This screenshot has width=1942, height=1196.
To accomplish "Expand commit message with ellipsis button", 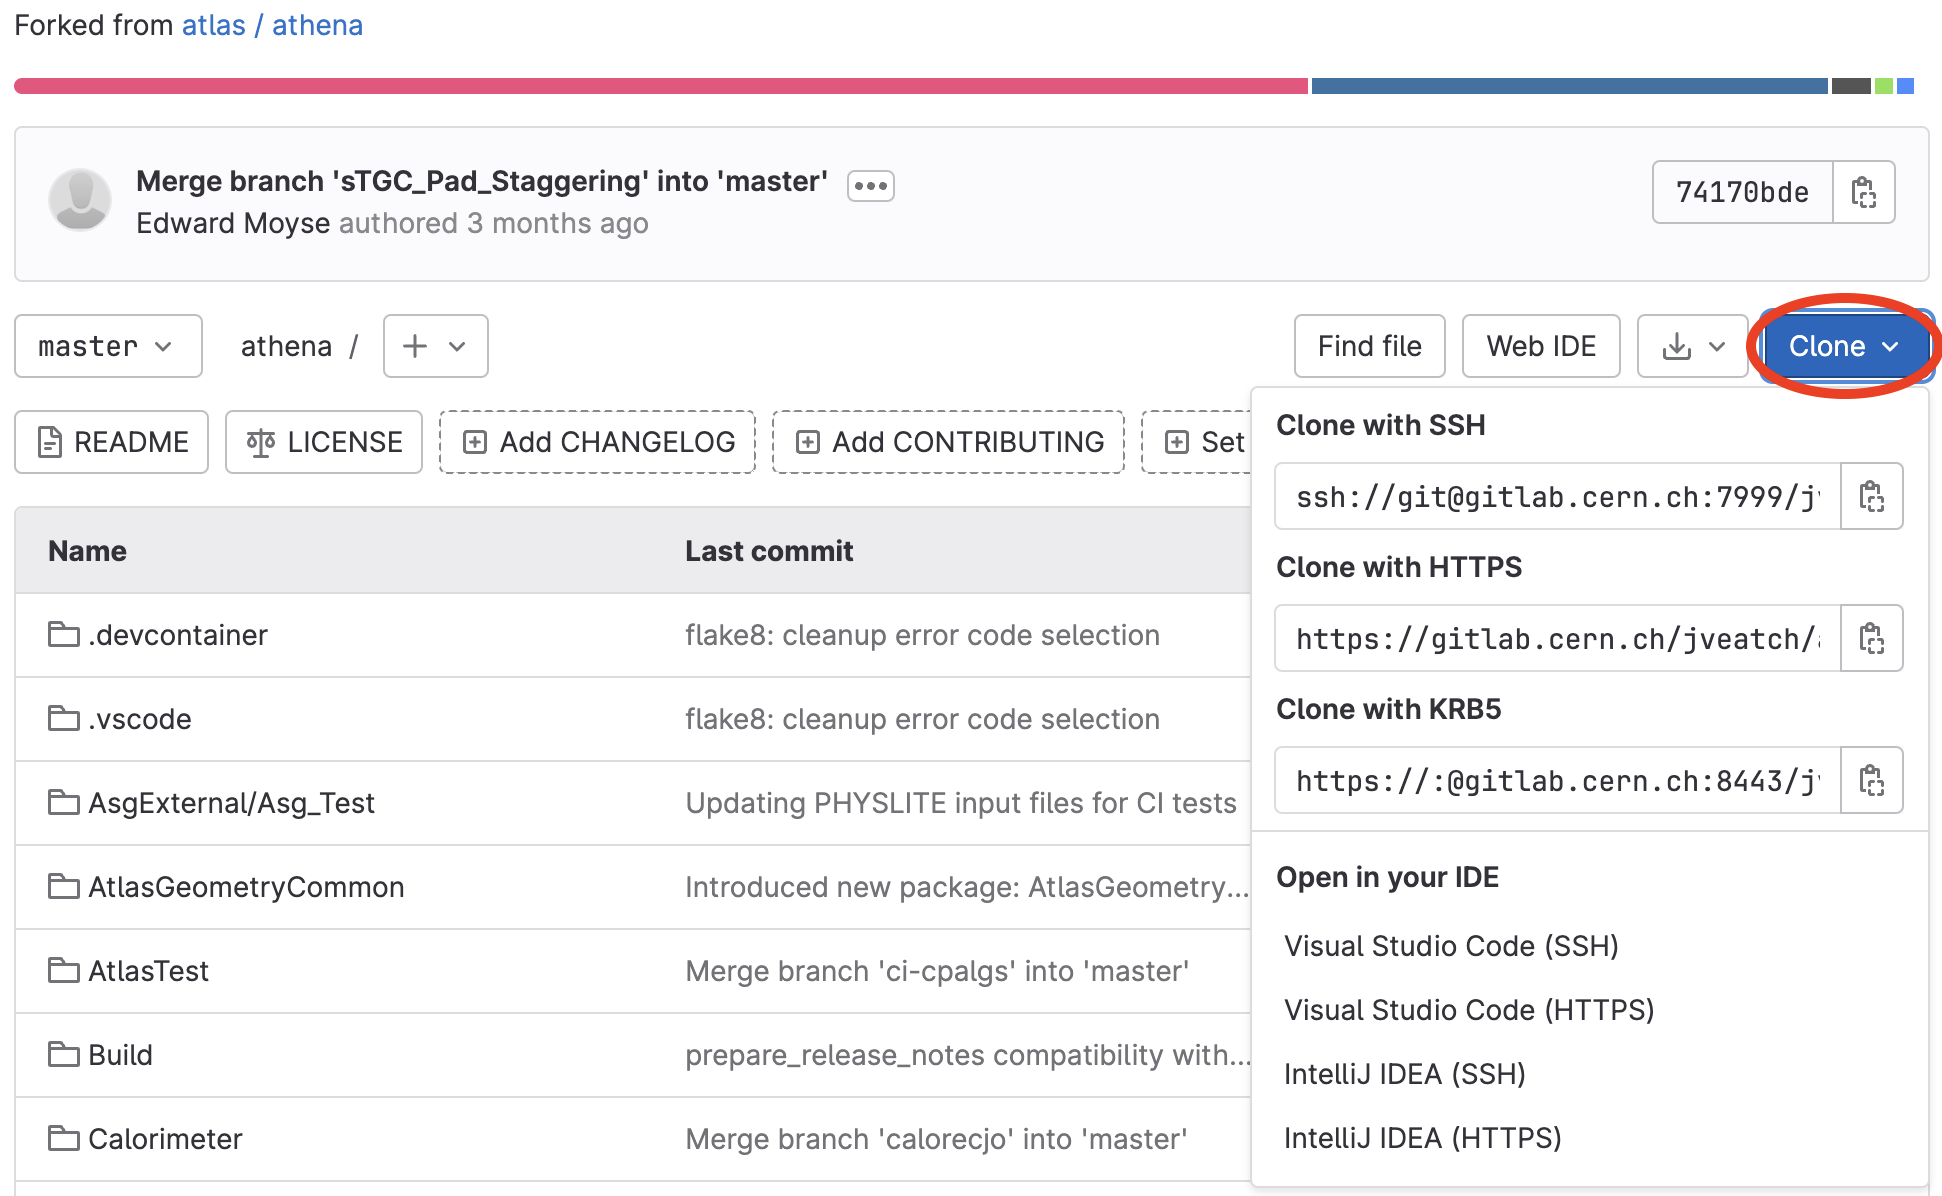I will 870,186.
